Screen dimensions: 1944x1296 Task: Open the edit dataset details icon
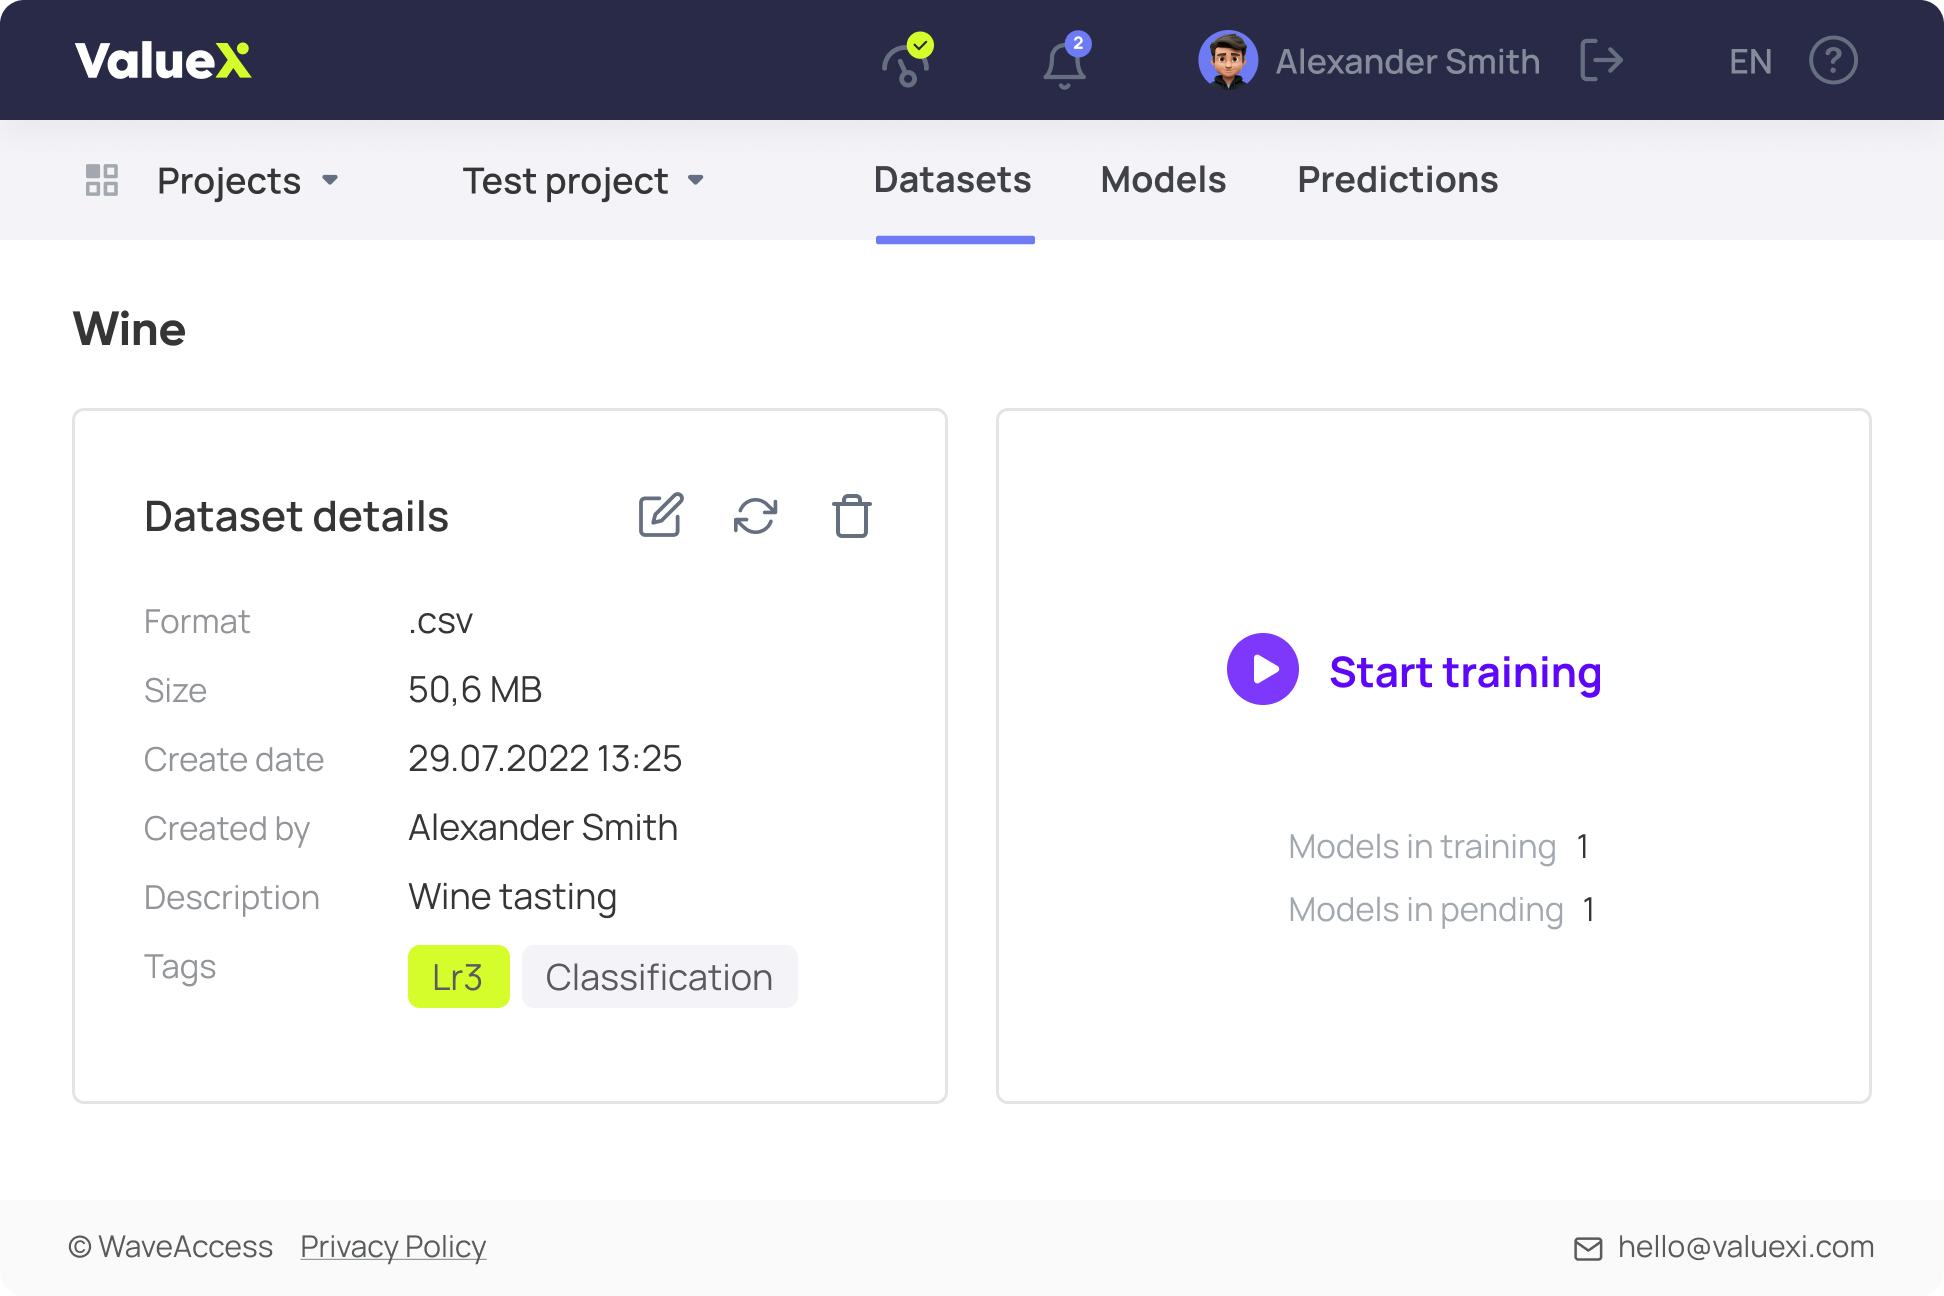point(660,516)
